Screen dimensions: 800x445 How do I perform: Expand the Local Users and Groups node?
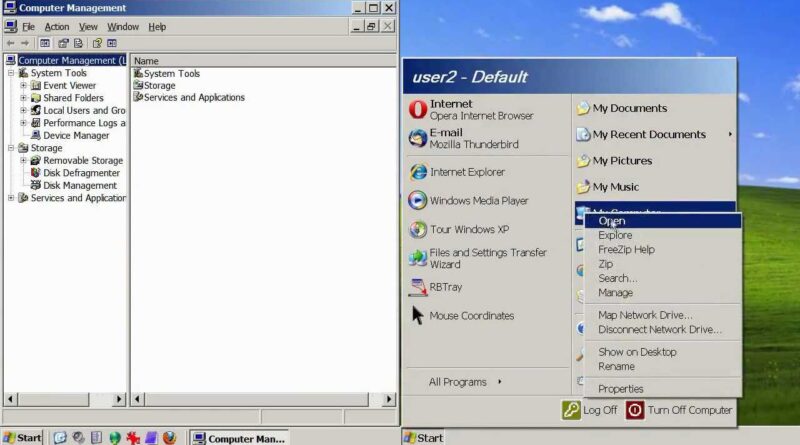point(23,110)
